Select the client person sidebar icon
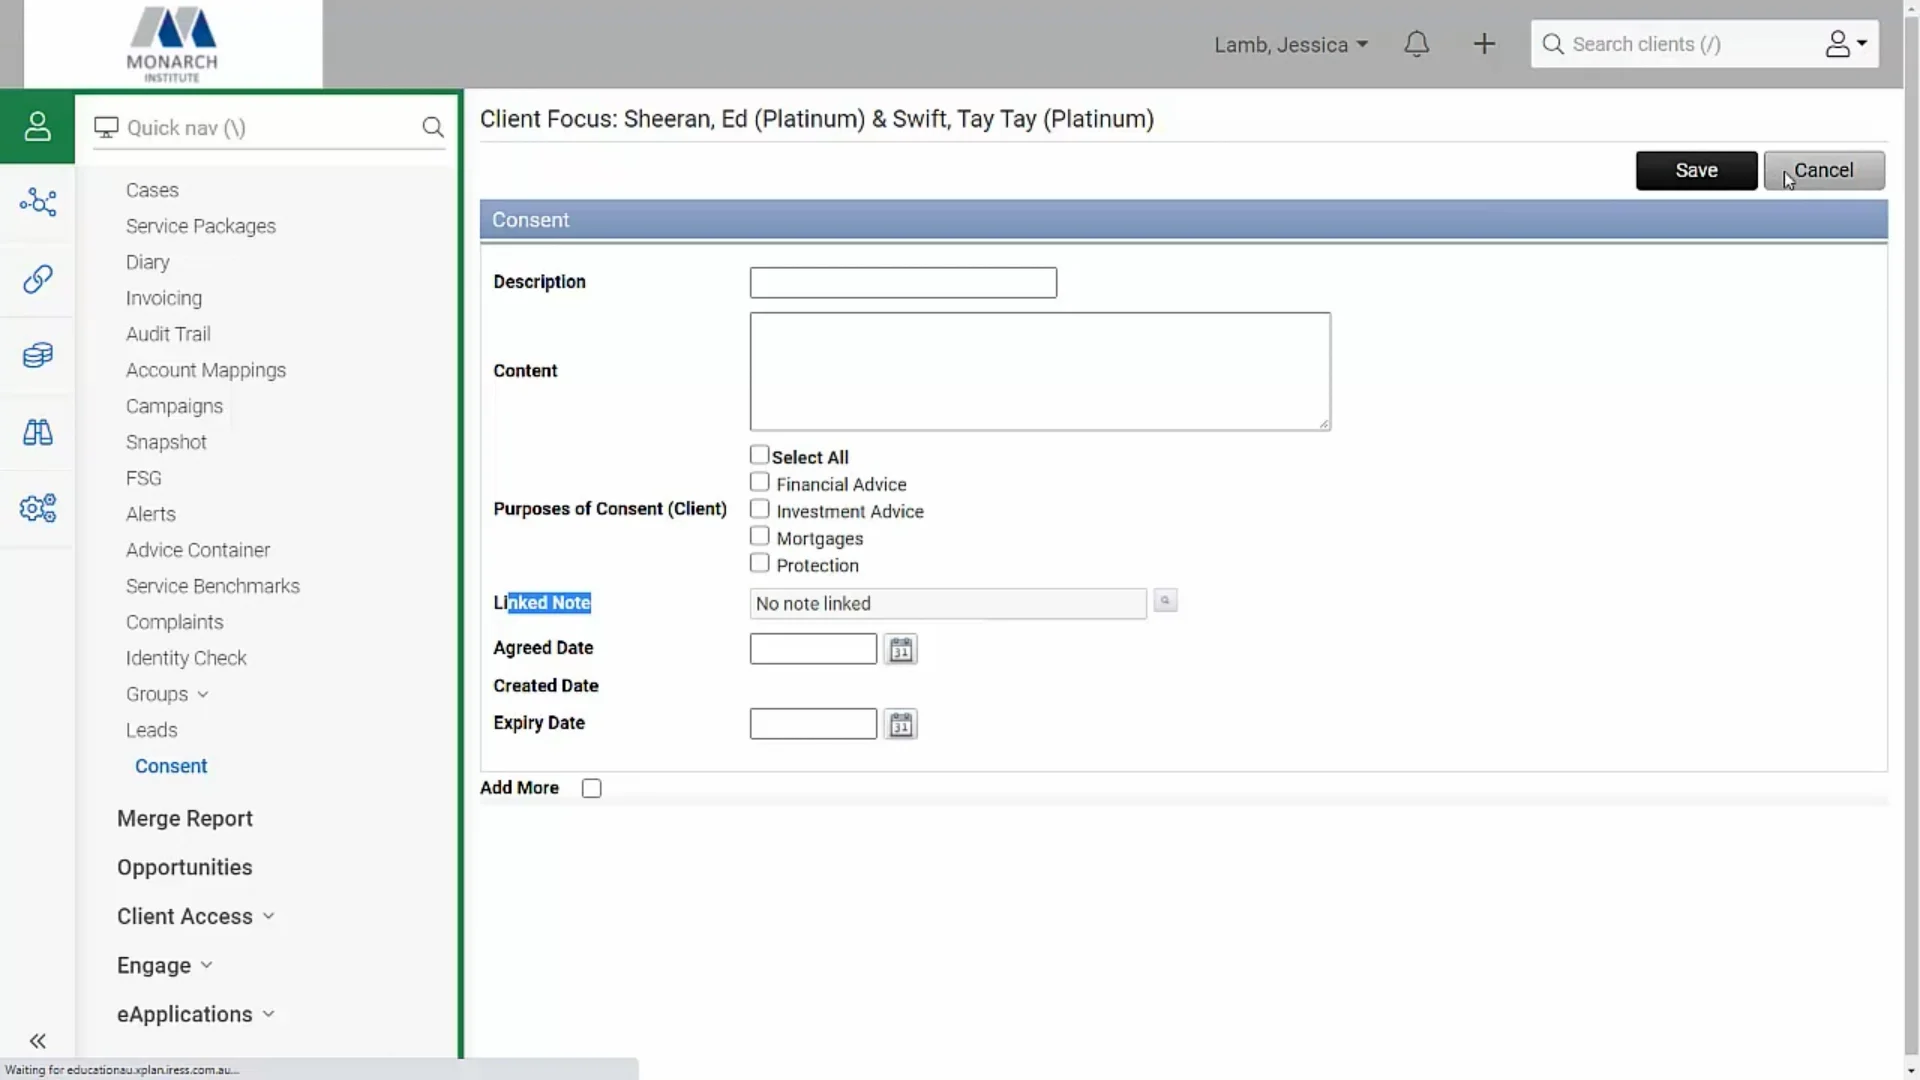Screen dimensions: 1920x1080 coord(37,126)
